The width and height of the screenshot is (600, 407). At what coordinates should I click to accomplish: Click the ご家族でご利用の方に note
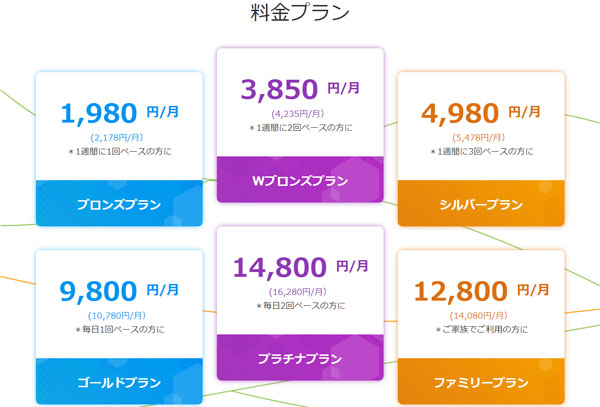pos(481,329)
